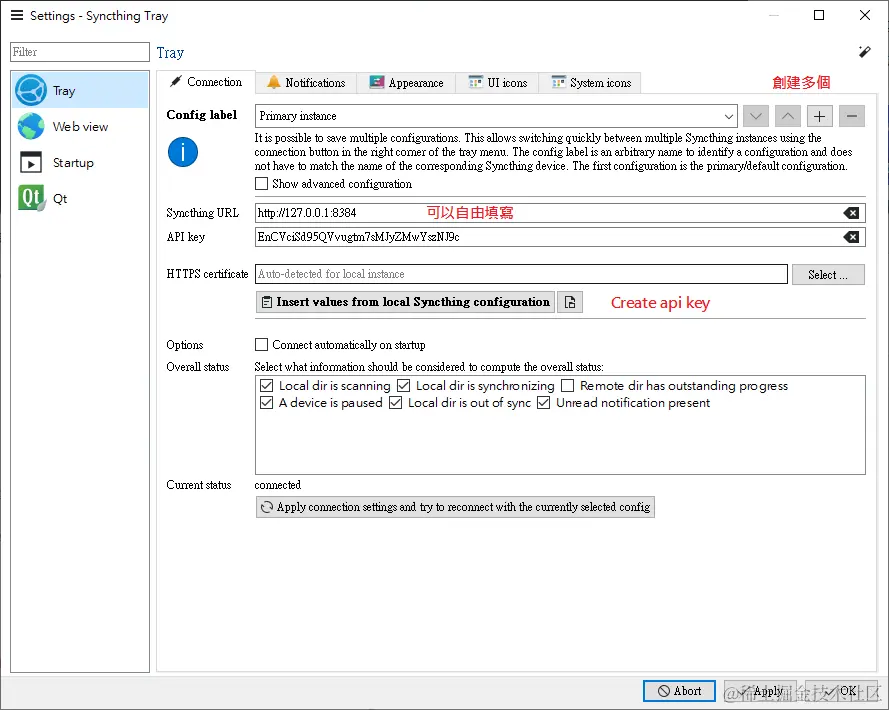
Task: Clear the Syncthing URL field
Action: click(851, 213)
